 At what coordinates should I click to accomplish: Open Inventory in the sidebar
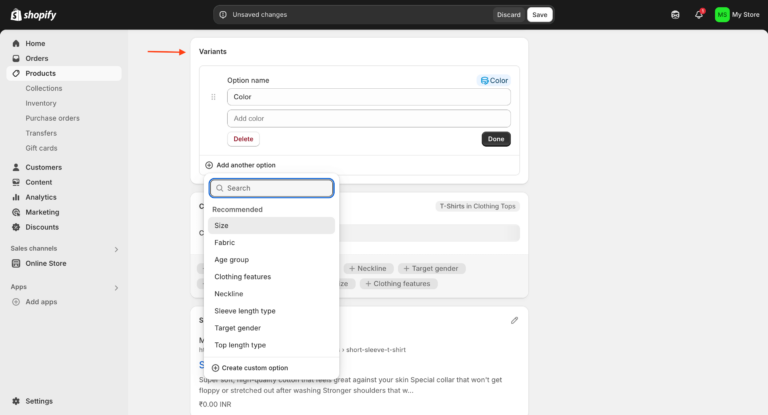tap(41, 103)
